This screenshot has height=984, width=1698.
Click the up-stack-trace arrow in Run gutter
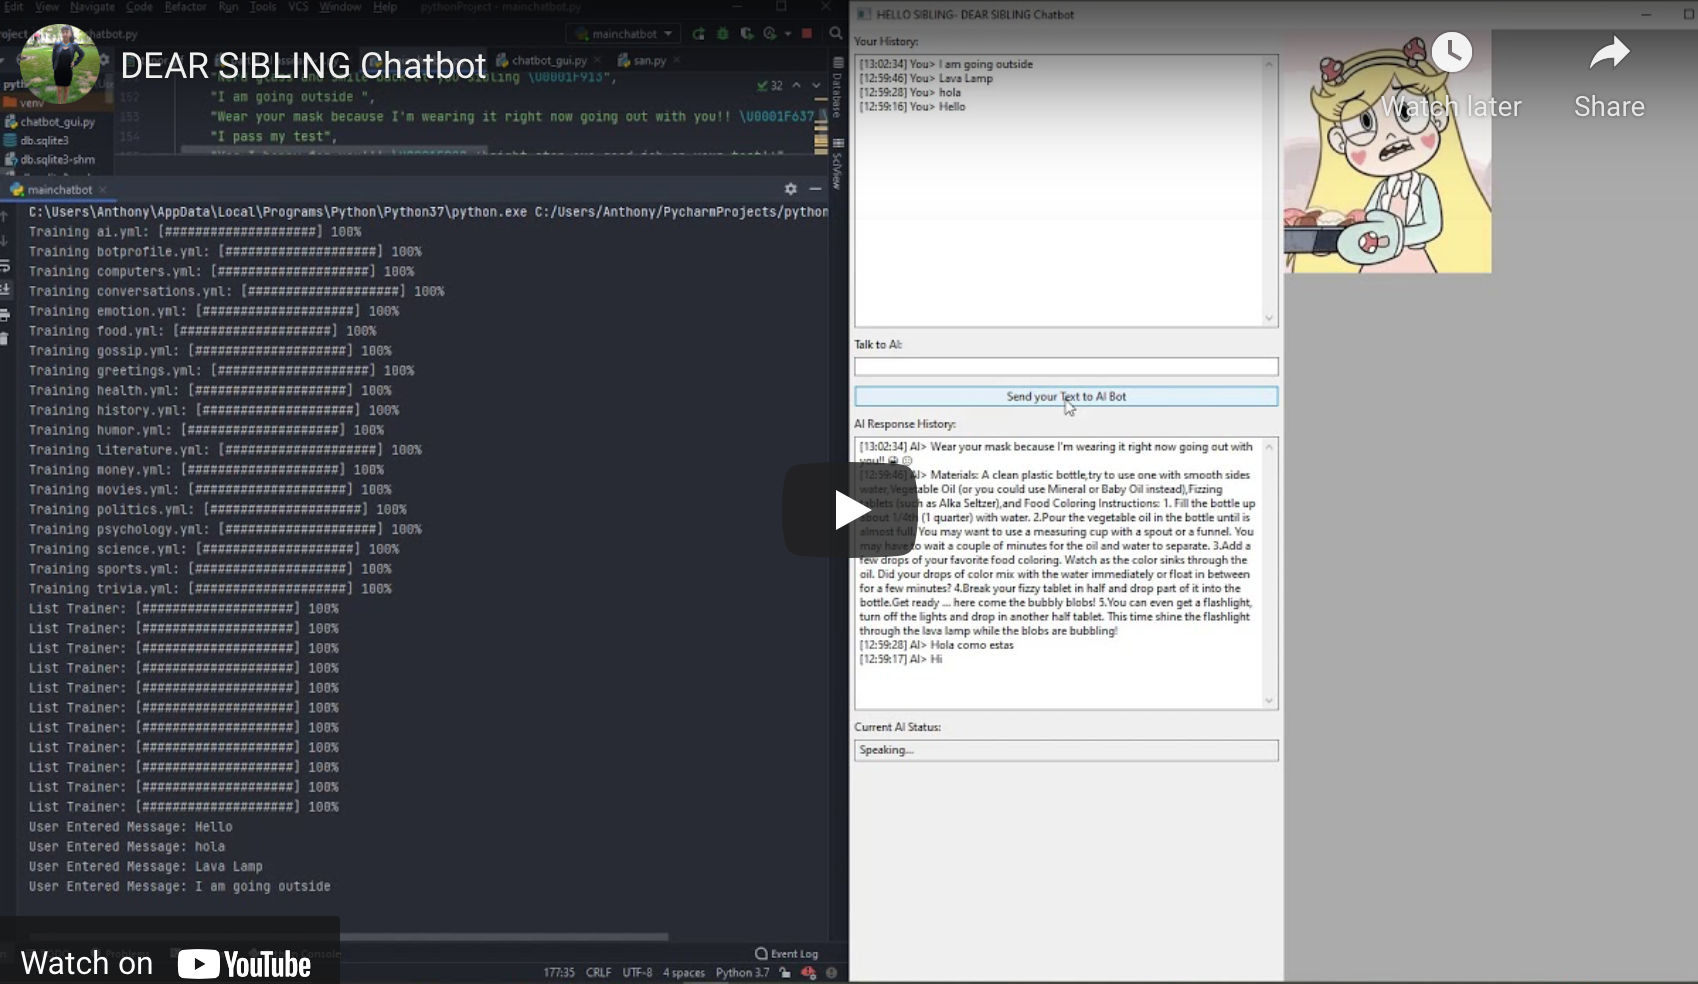tap(5, 217)
